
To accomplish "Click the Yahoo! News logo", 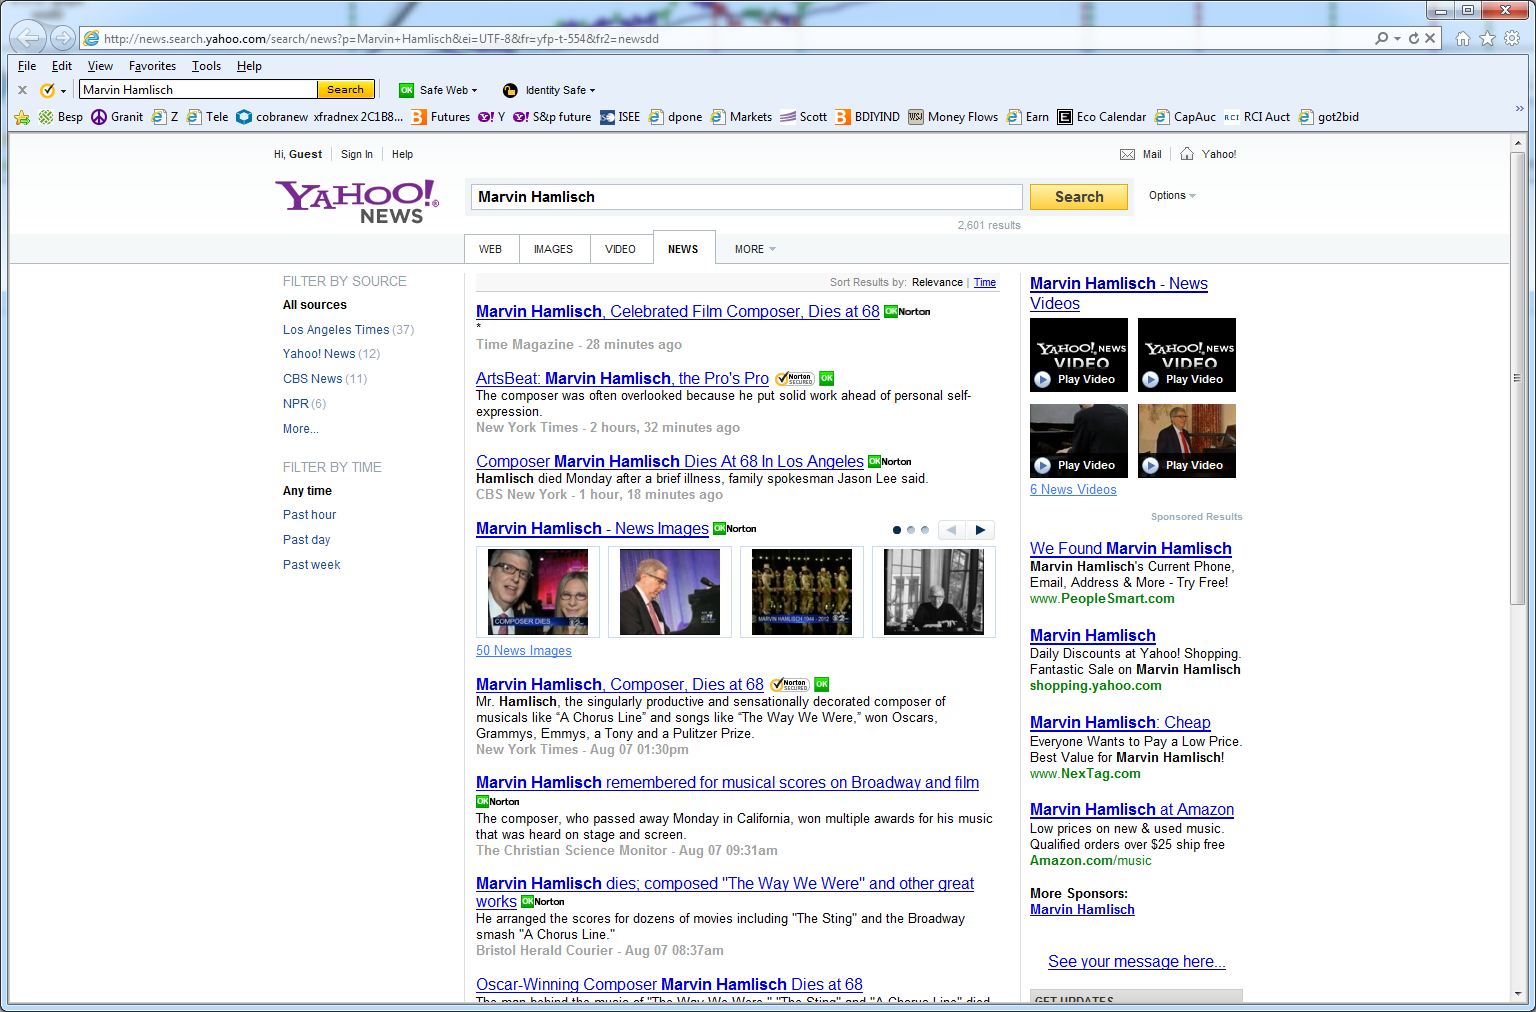I will [x=357, y=201].
